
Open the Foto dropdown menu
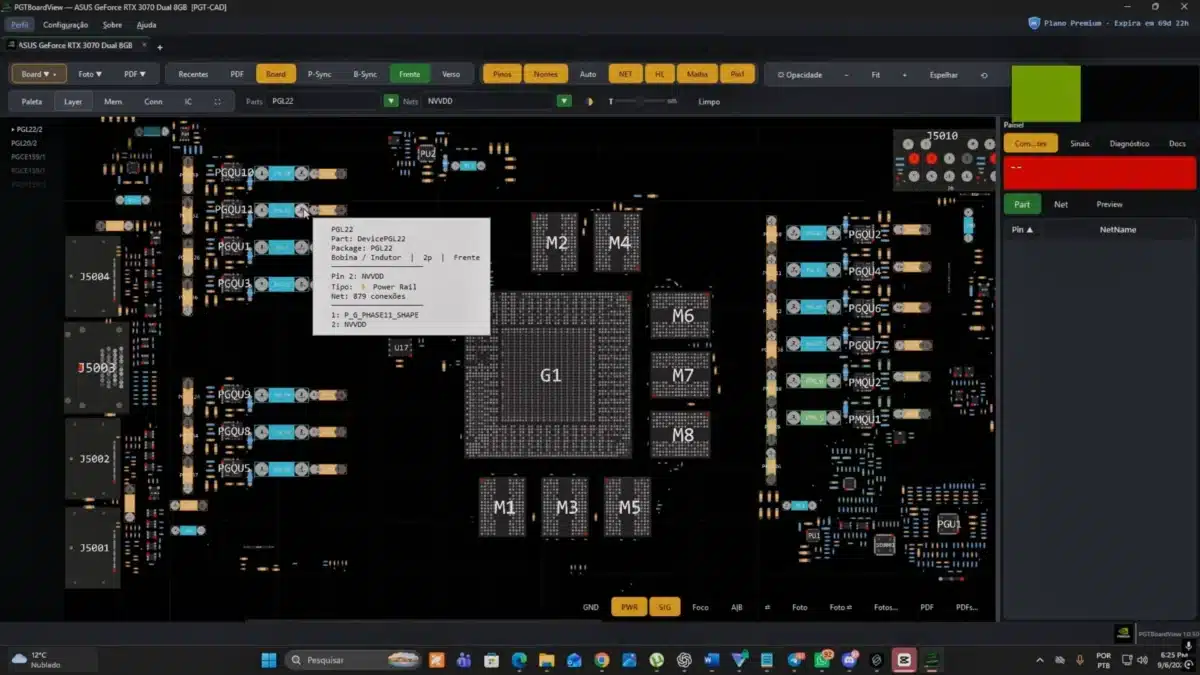point(90,74)
